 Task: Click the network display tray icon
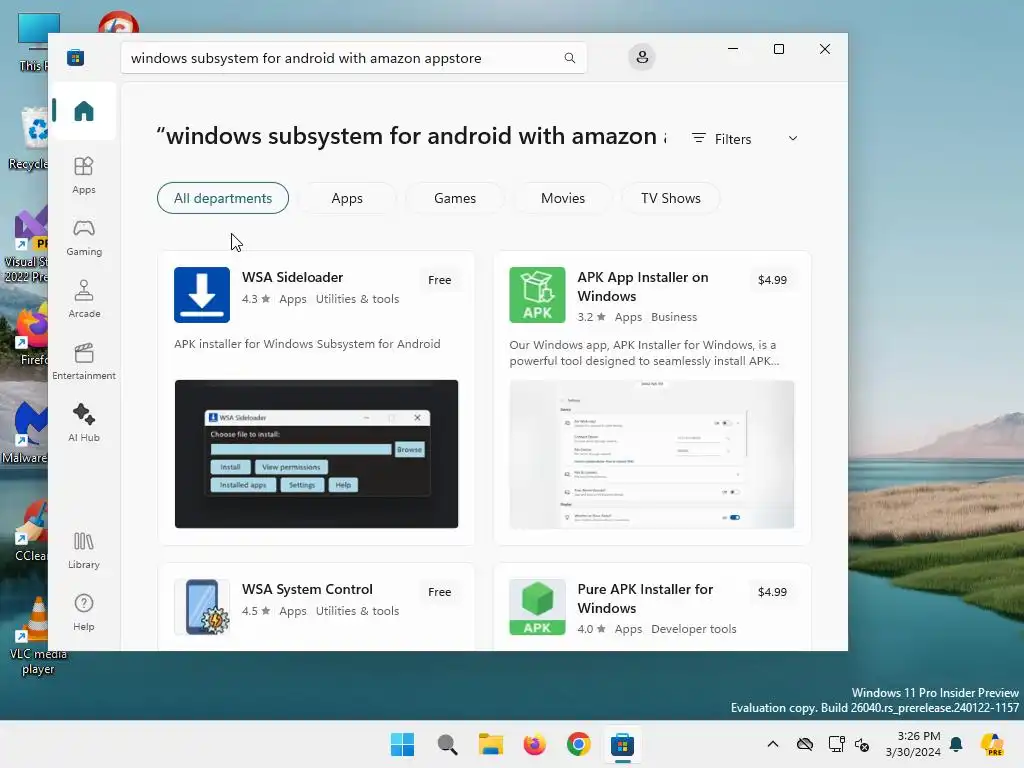[836, 744]
